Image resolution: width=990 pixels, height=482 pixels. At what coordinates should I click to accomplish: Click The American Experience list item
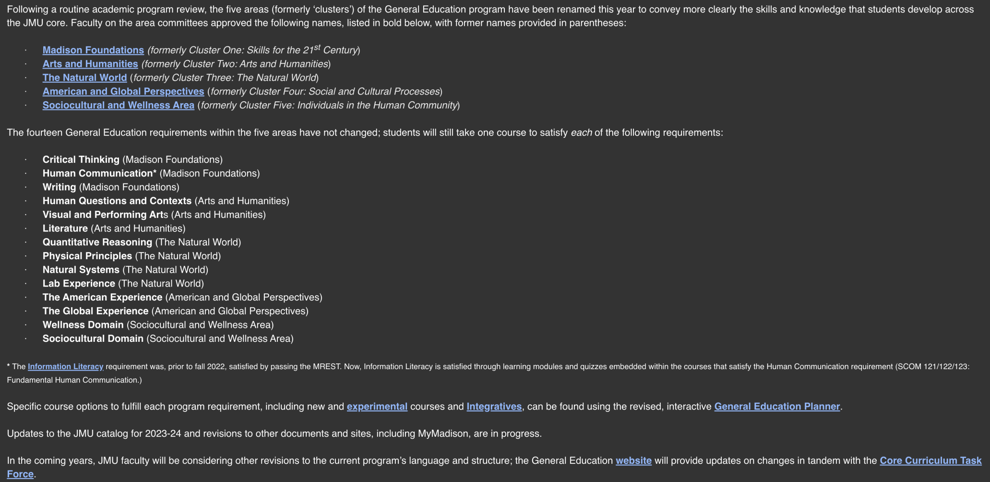pos(102,298)
